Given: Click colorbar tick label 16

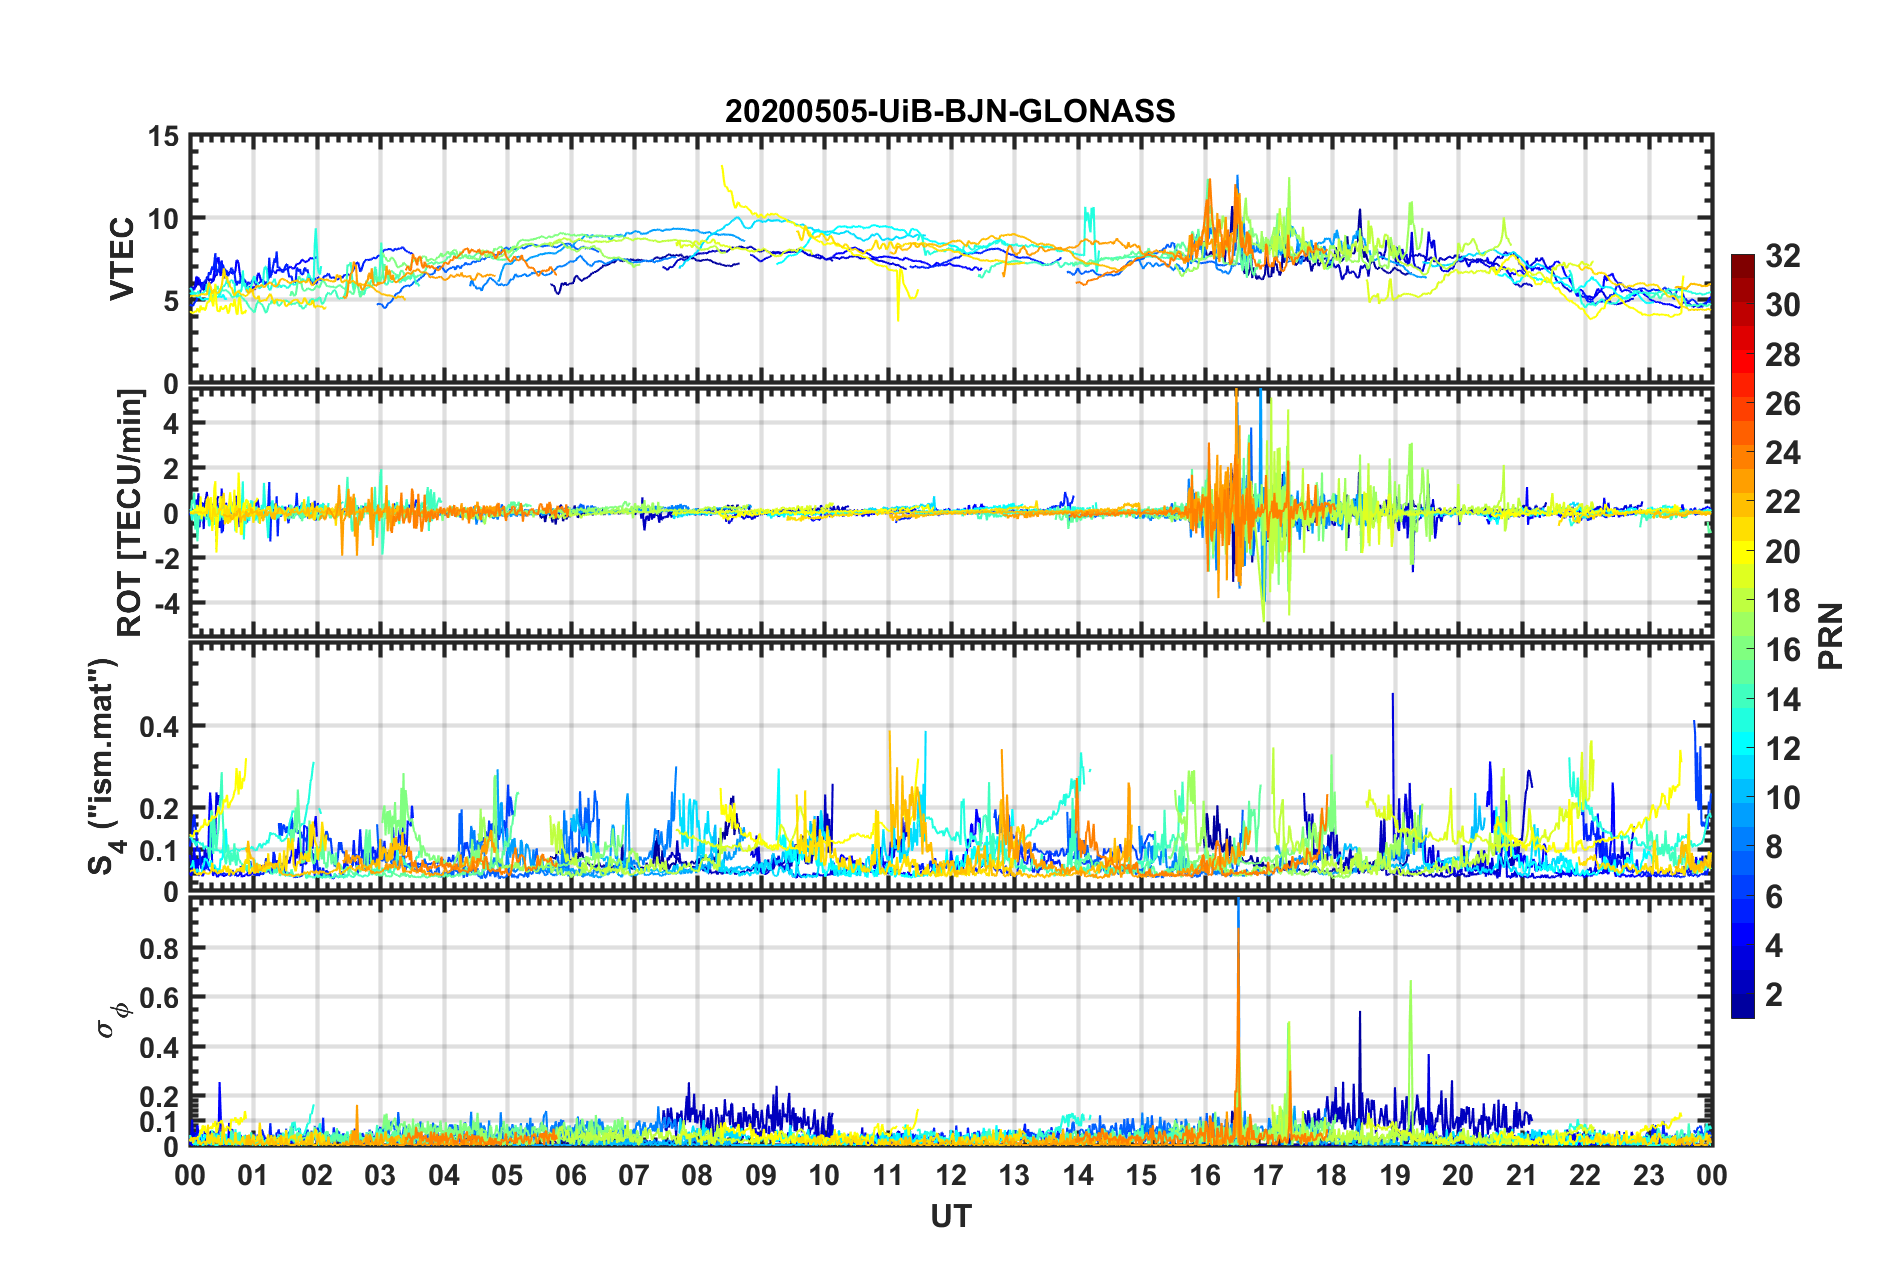Looking at the screenshot, I should coord(1783,650).
